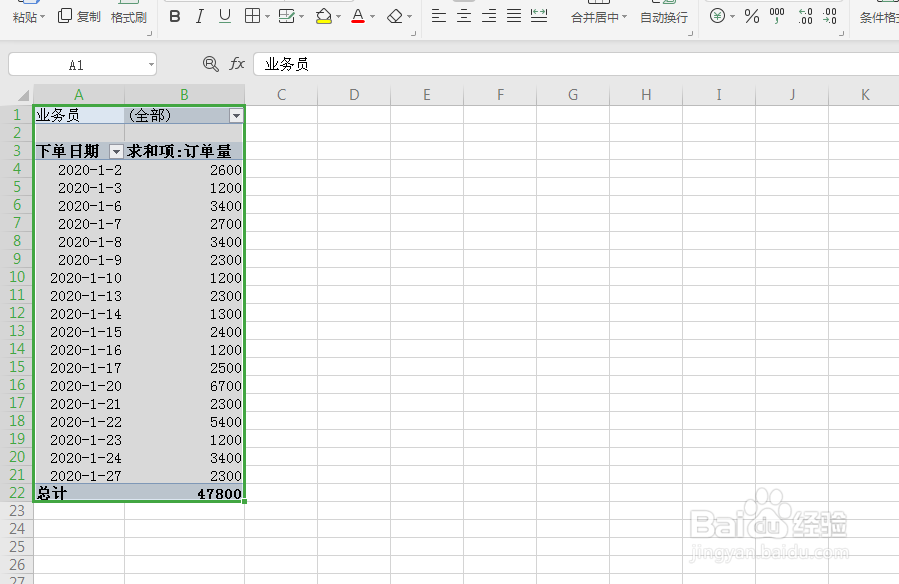Click the distributed alignment icon

pos(539,17)
